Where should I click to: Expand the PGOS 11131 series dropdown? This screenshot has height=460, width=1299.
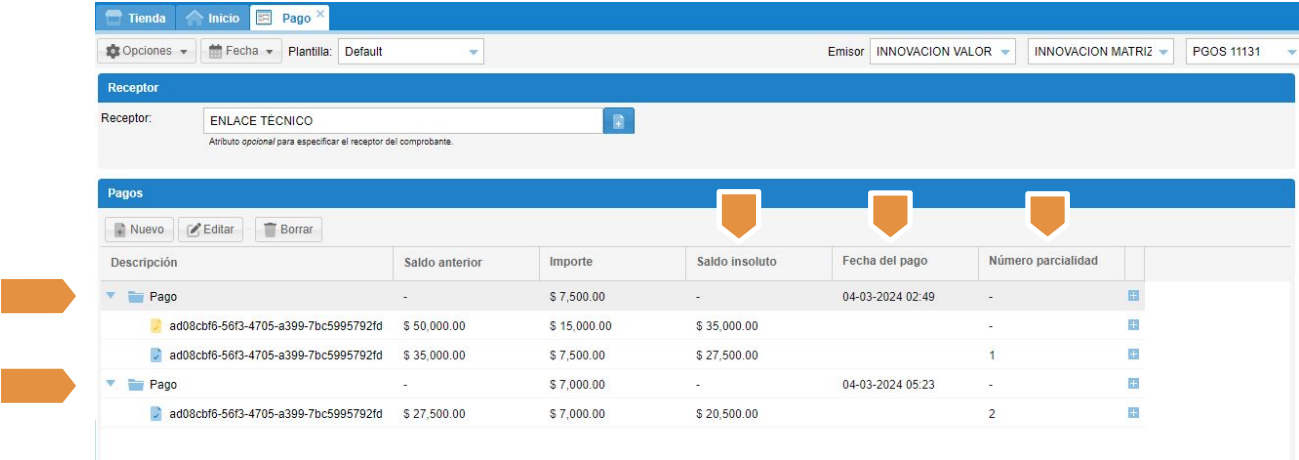[1290, 52]
